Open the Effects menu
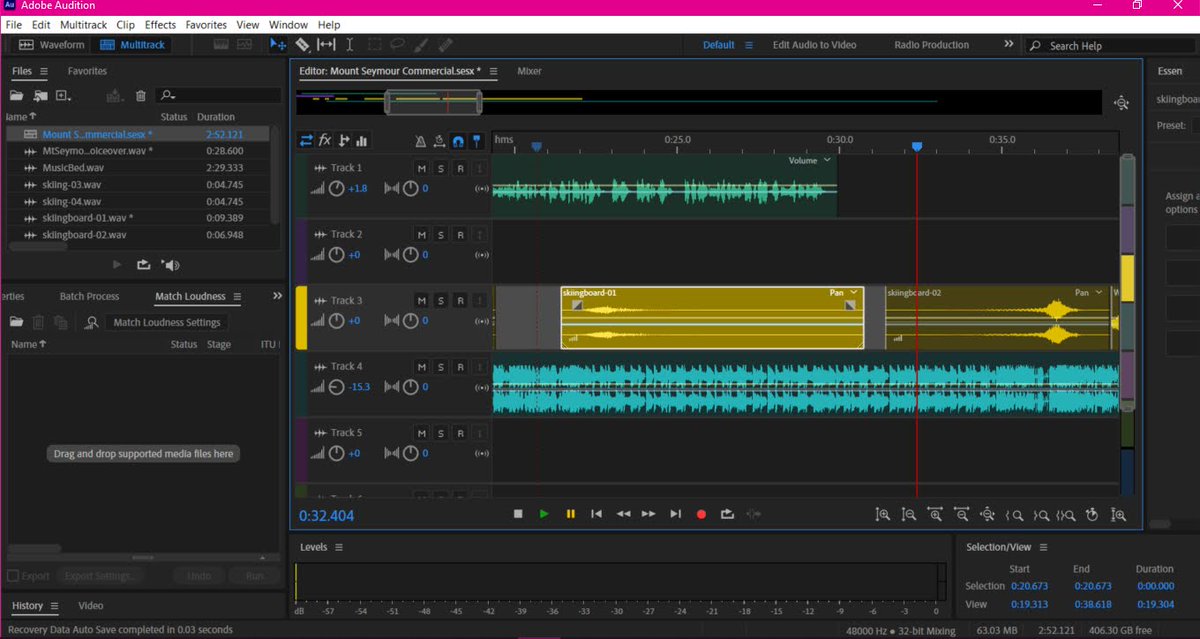 tap(160, 24)
